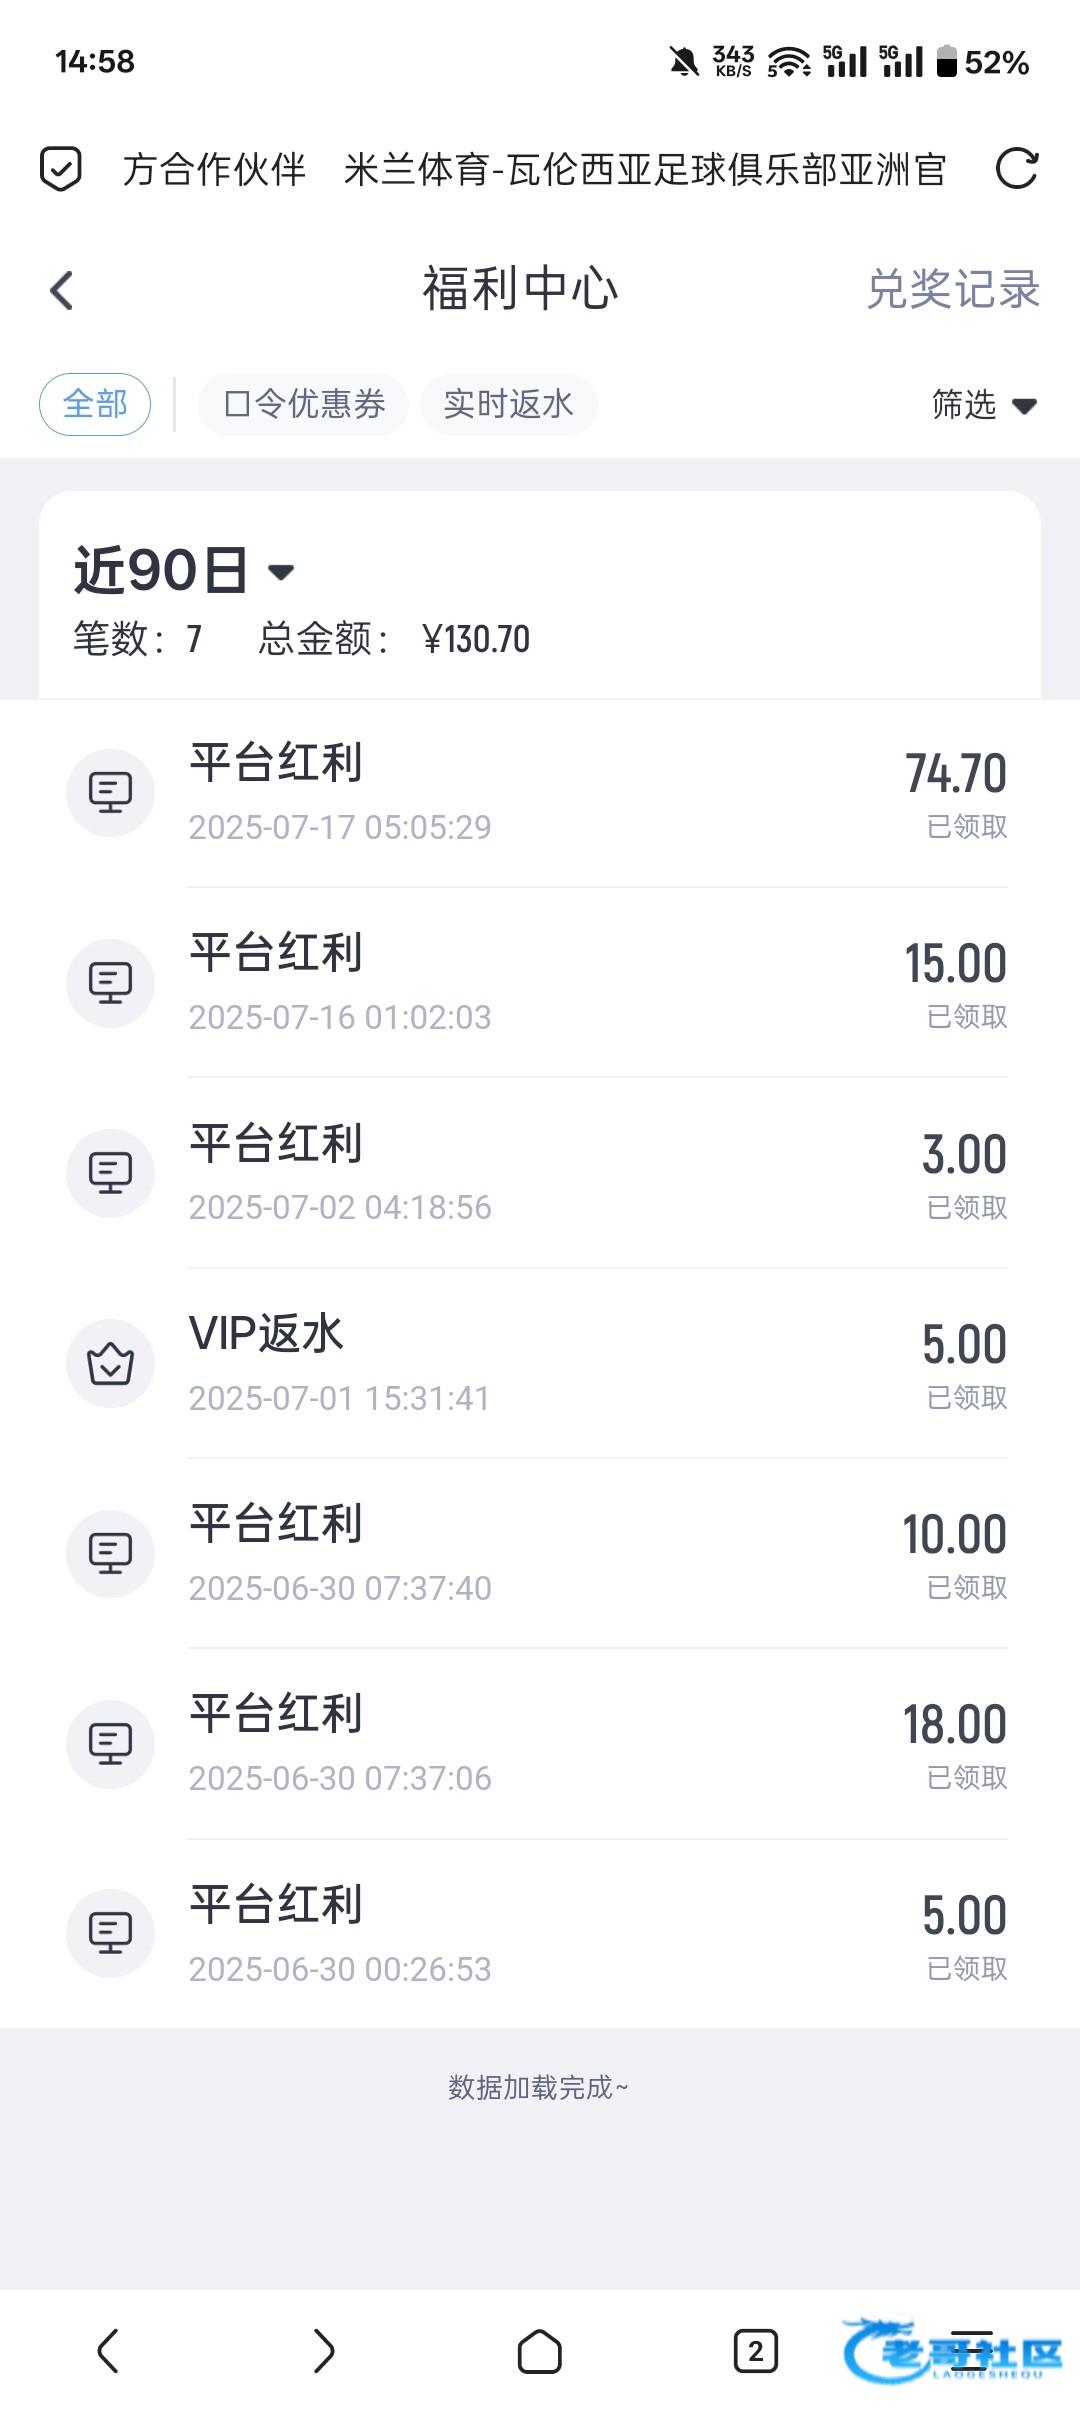This screenshot has width=1080, height=2412.
Task: Tap the icon beside the 74.70 平台红利 entry
Action: [x=110, y=792]
